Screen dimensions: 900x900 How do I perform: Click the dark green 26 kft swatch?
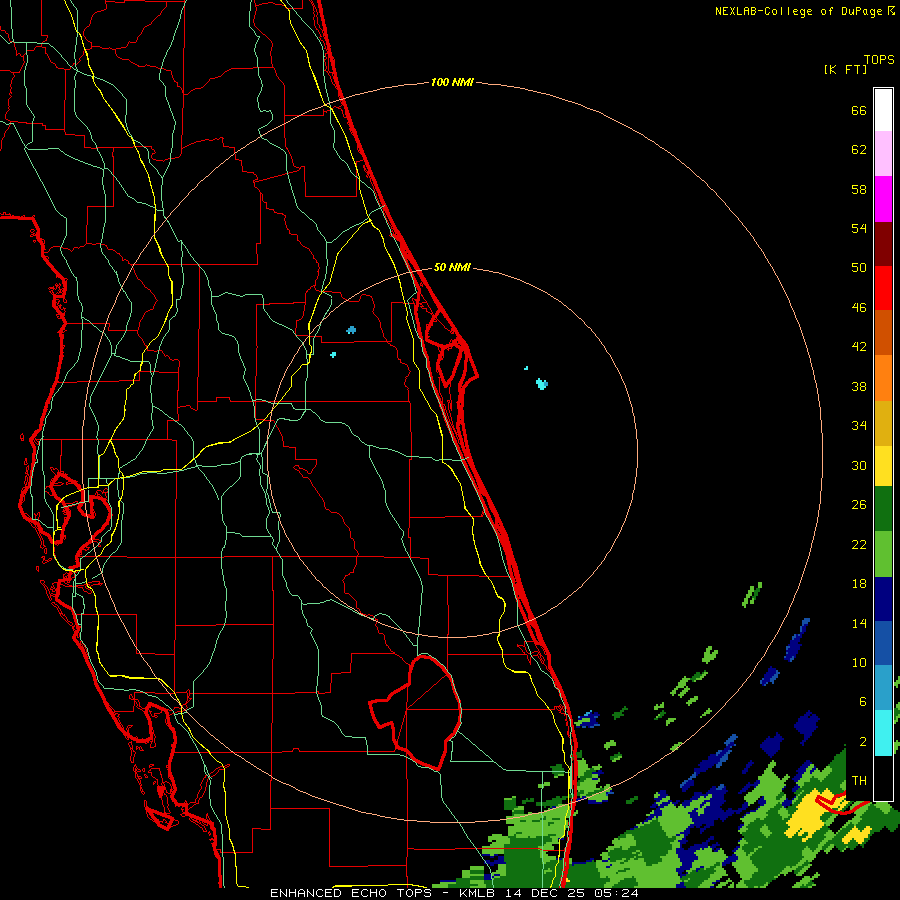pos(883,509)
